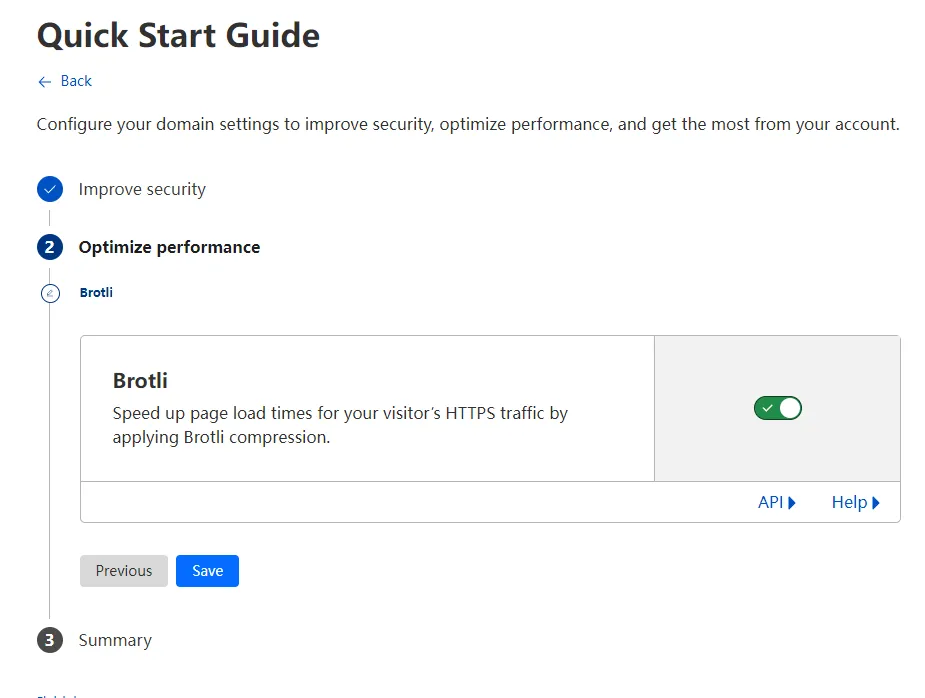Select the Optimize performance step label

tap(169, 247)
